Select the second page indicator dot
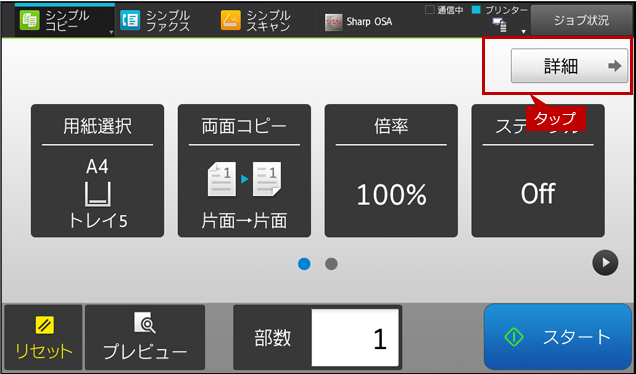The width and height of the screenshot is (636, 374). [x=331, y=264]
